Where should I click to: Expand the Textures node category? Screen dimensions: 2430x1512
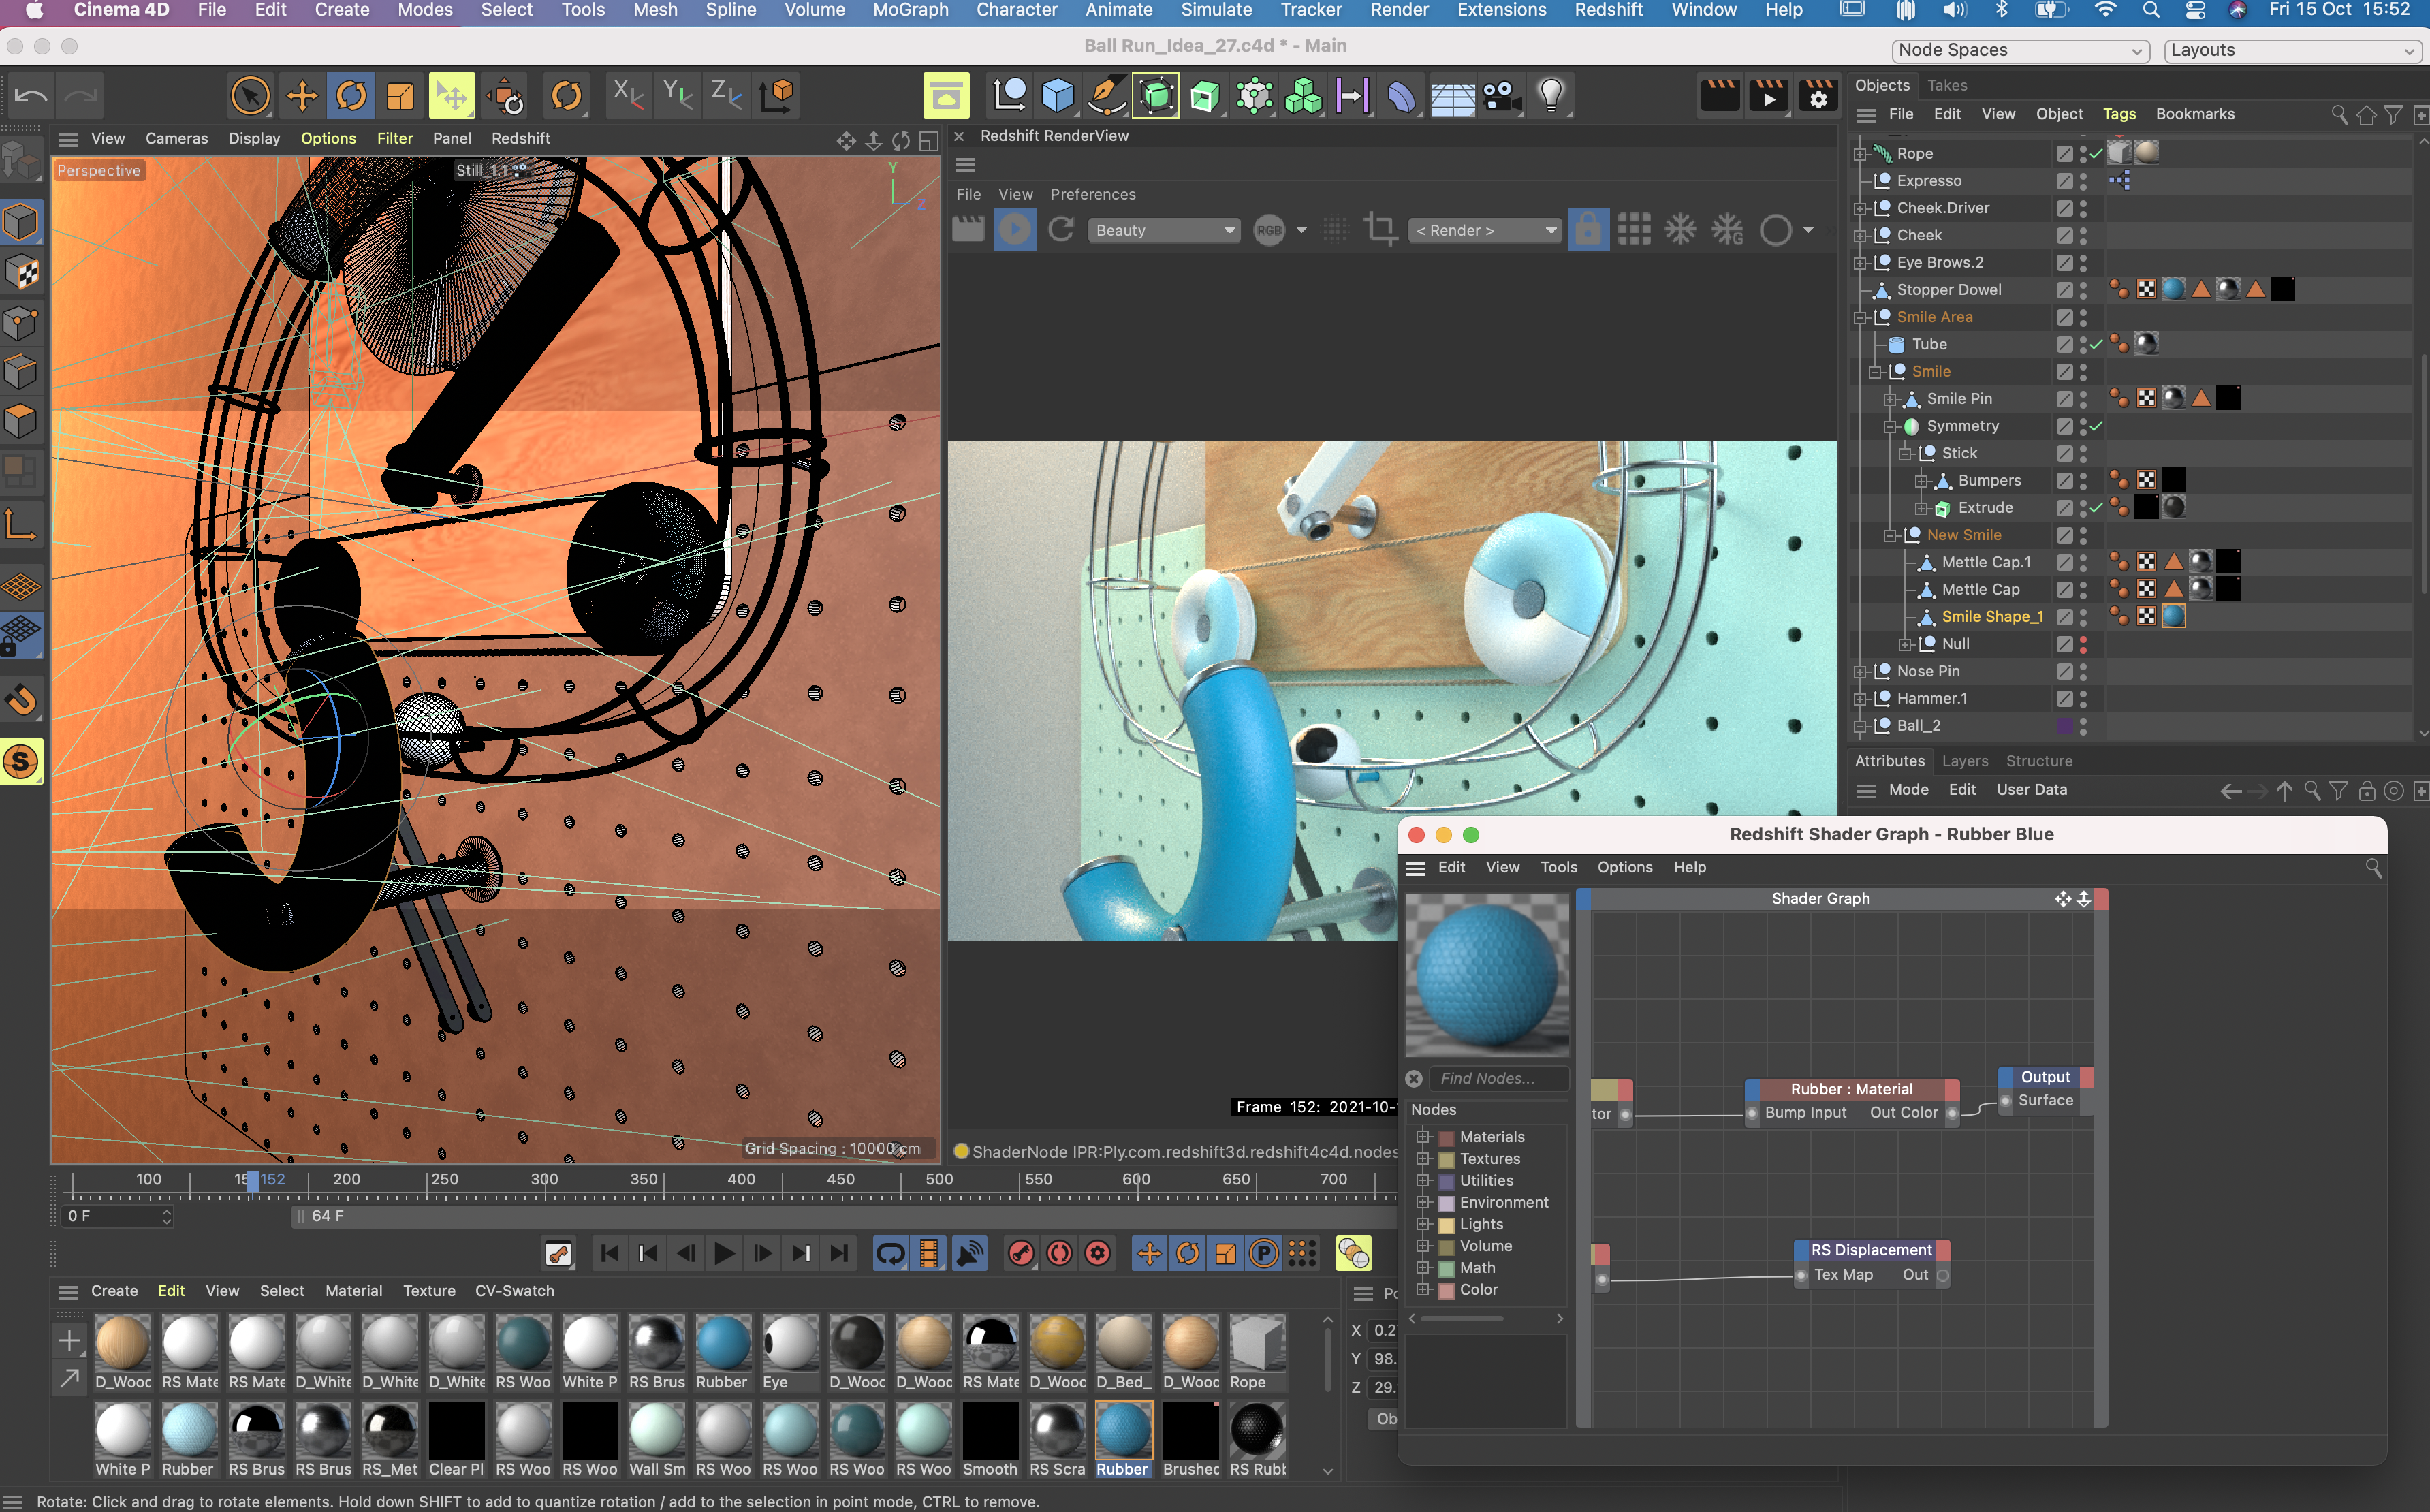[x=1422, y=1159]
